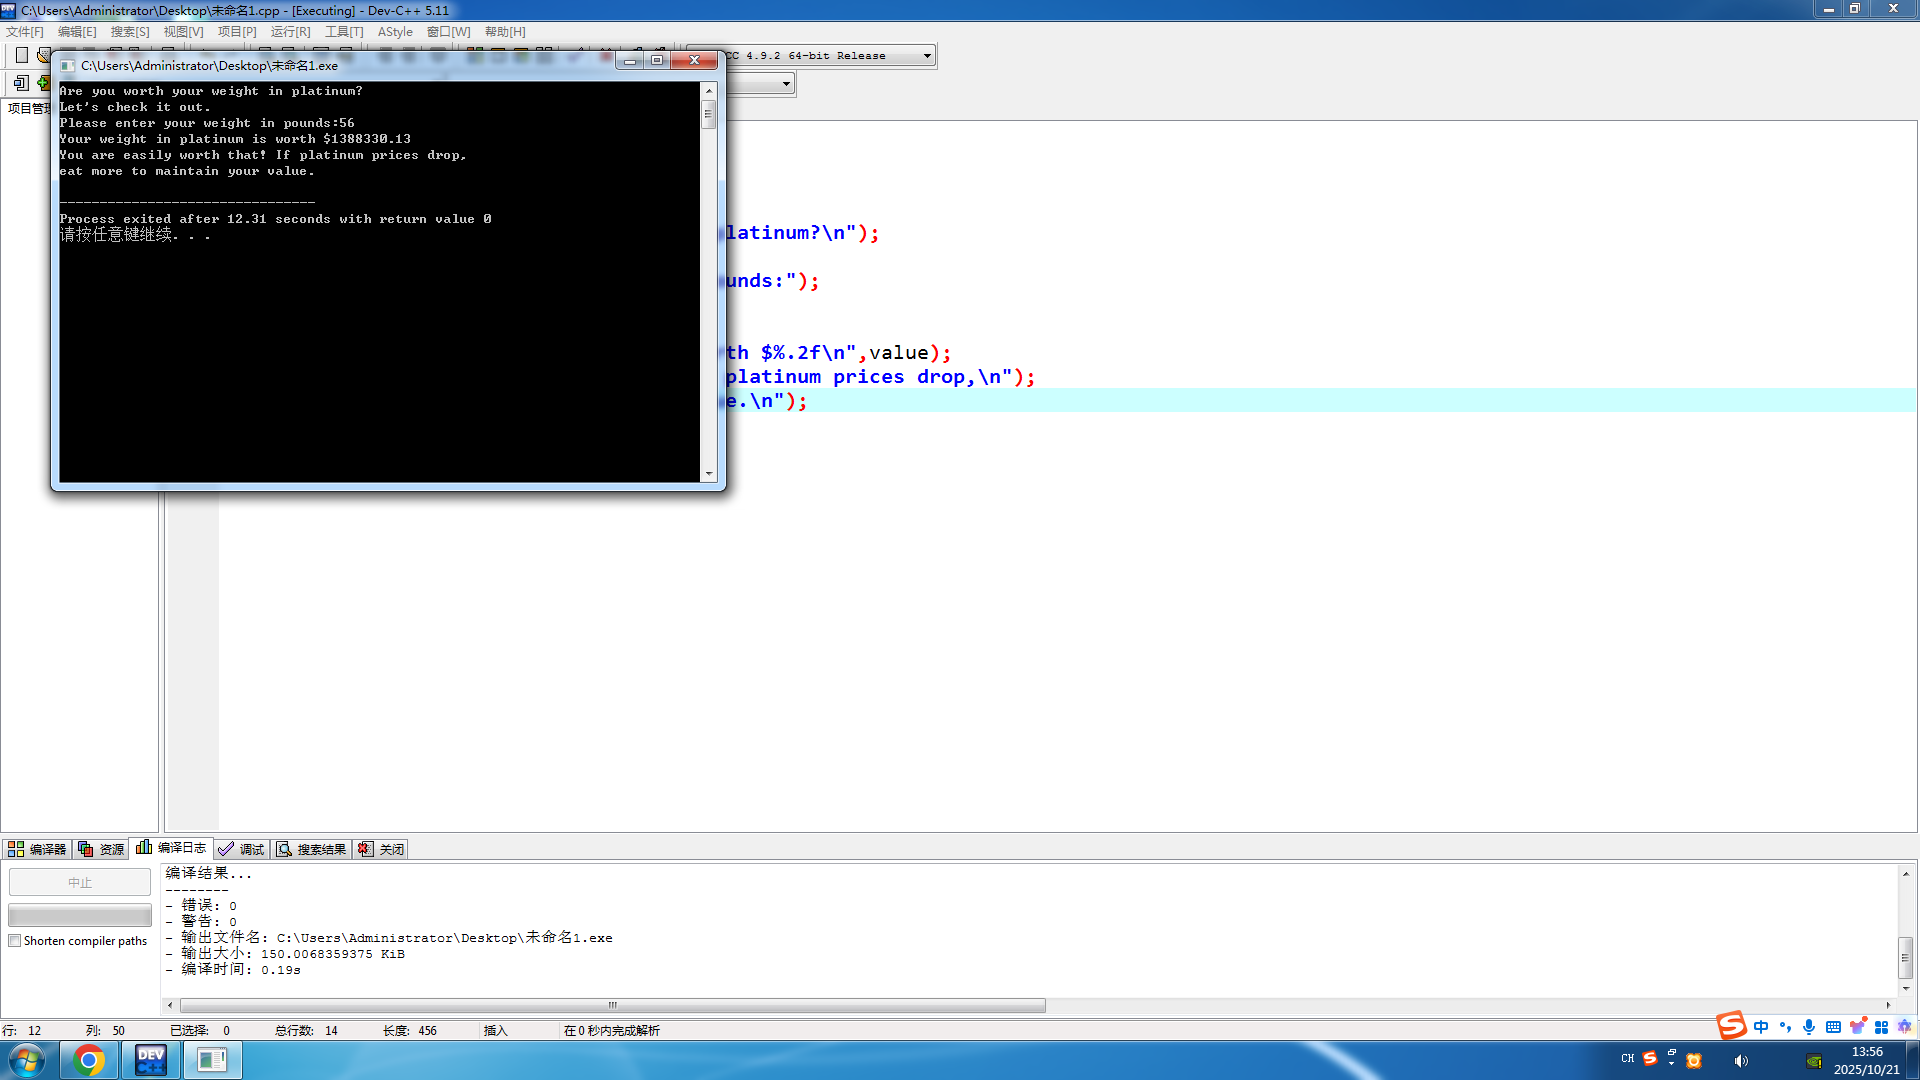Toggle Sogou punctuation mode icon
The width and height of the screenshot is (1920, 1080).
click(1785, 1027)
